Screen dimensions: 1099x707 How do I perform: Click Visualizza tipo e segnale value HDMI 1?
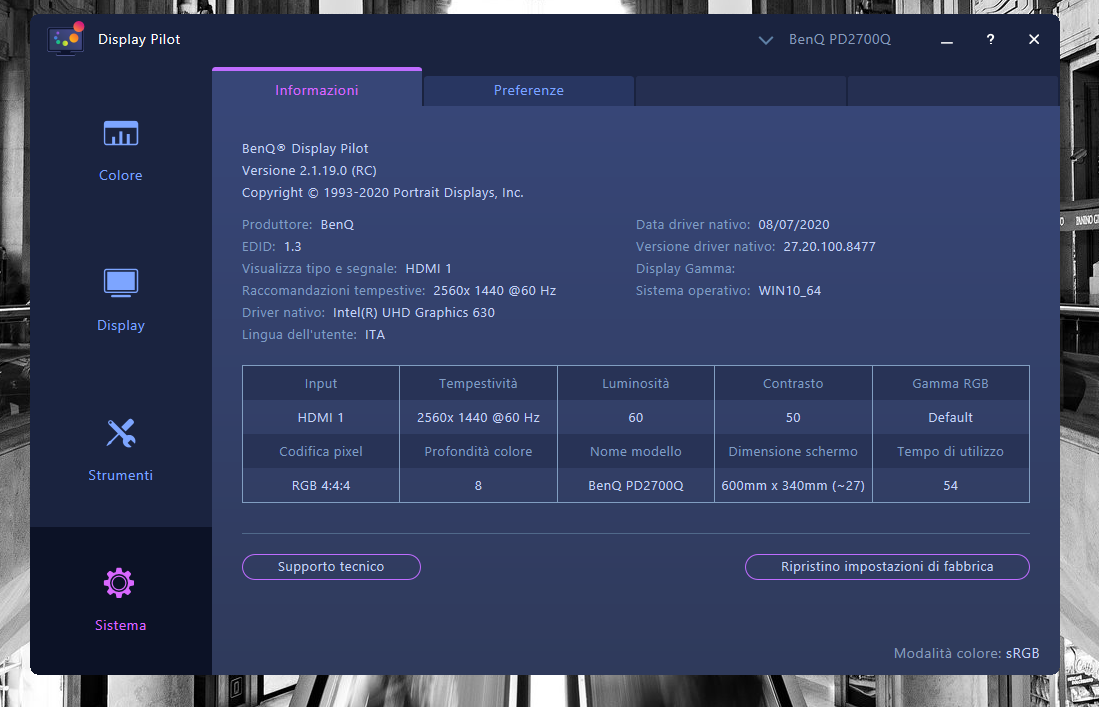click(x=428, y=268)
